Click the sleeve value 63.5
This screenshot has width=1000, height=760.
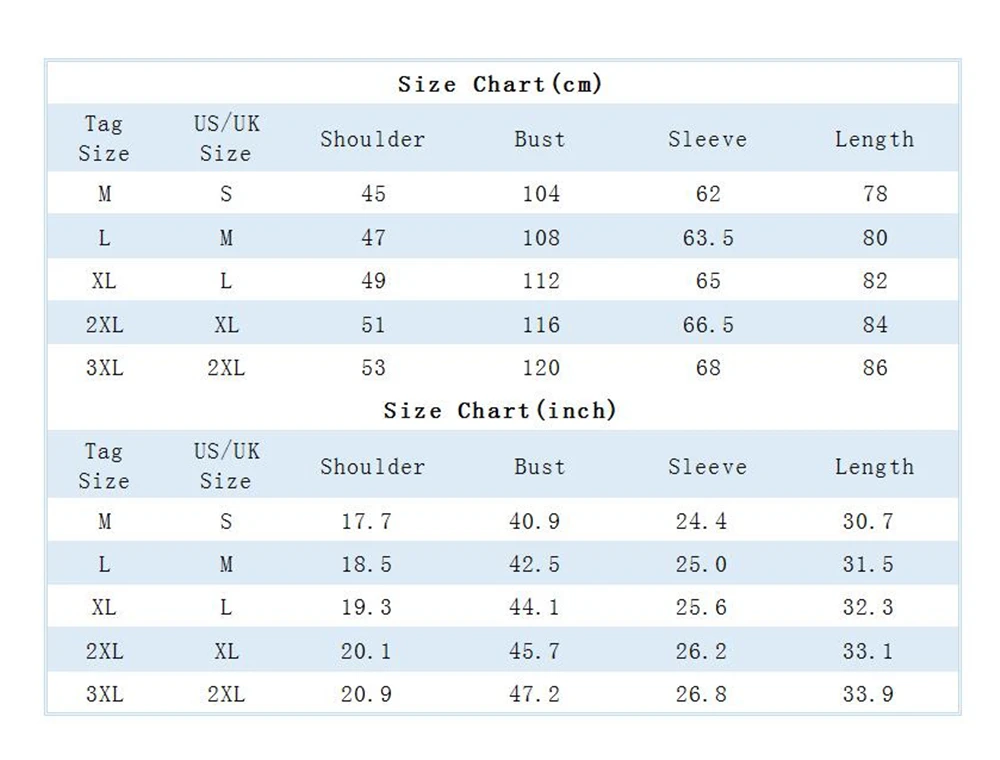click(x=708, y=238)
